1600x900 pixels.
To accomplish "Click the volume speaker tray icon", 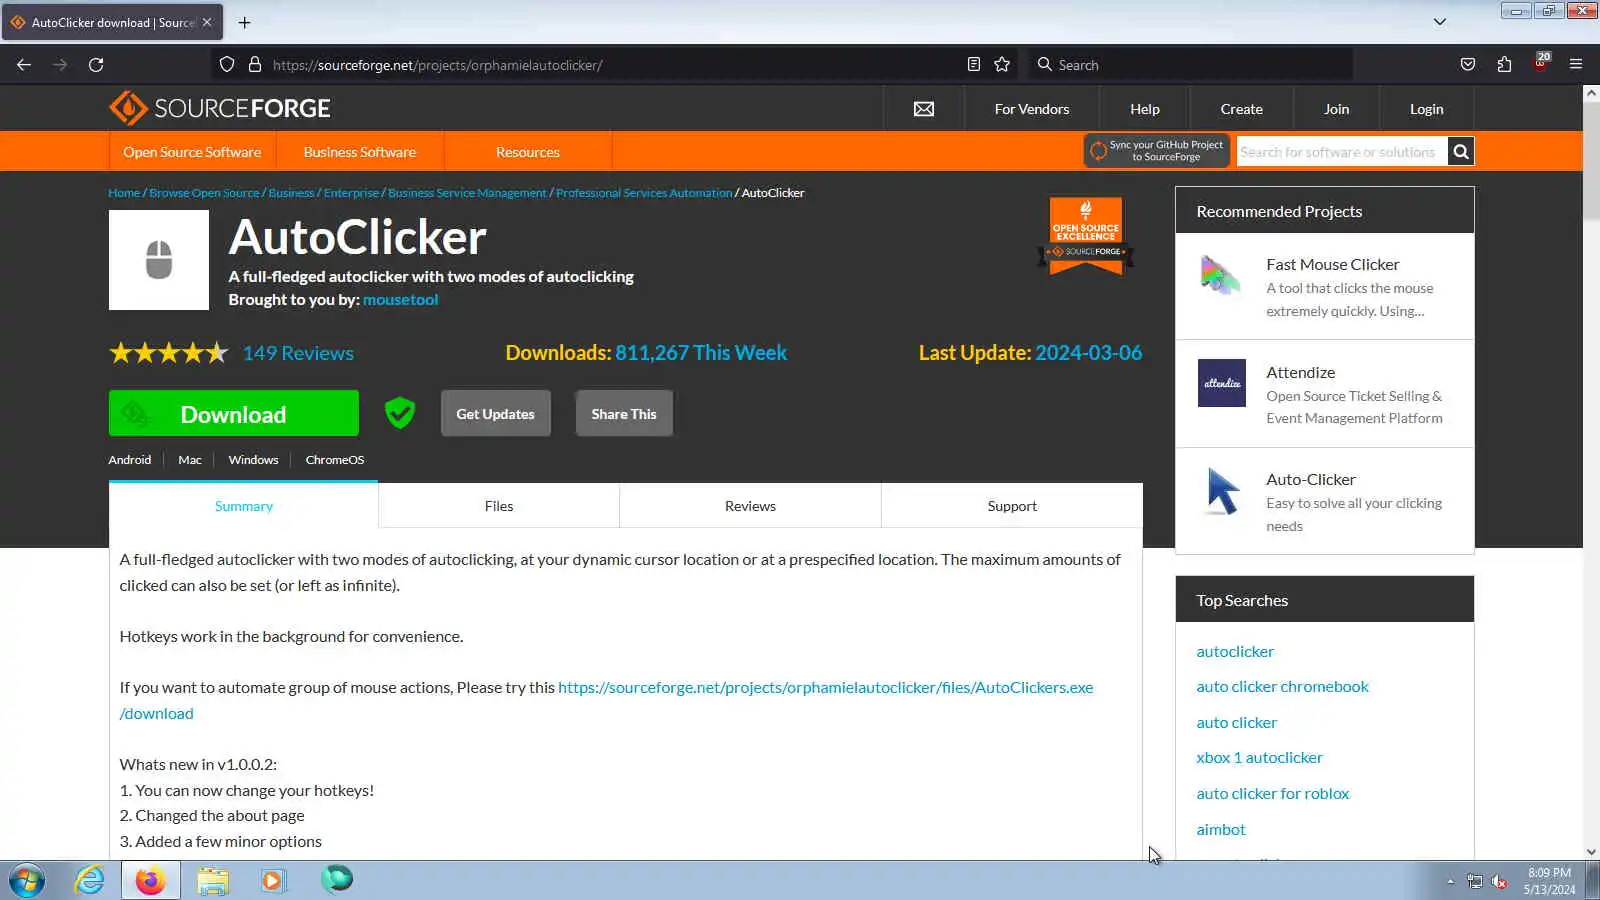I will 1499,881.
